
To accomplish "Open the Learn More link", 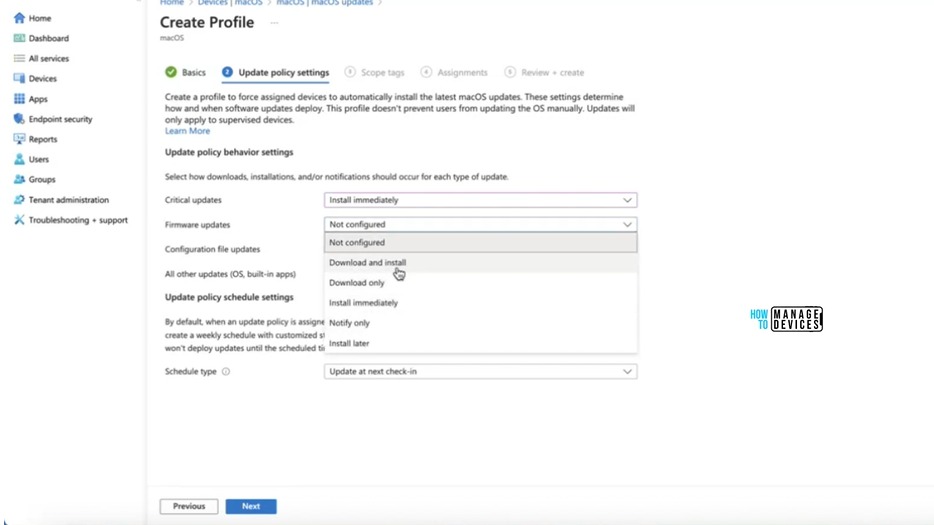I will click(x=187, y=131).
